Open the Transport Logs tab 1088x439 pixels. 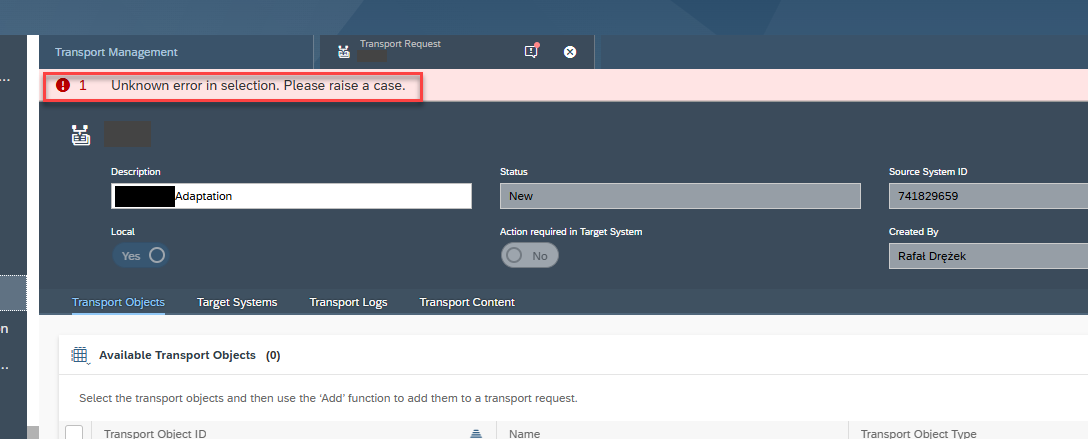point(348,302)
